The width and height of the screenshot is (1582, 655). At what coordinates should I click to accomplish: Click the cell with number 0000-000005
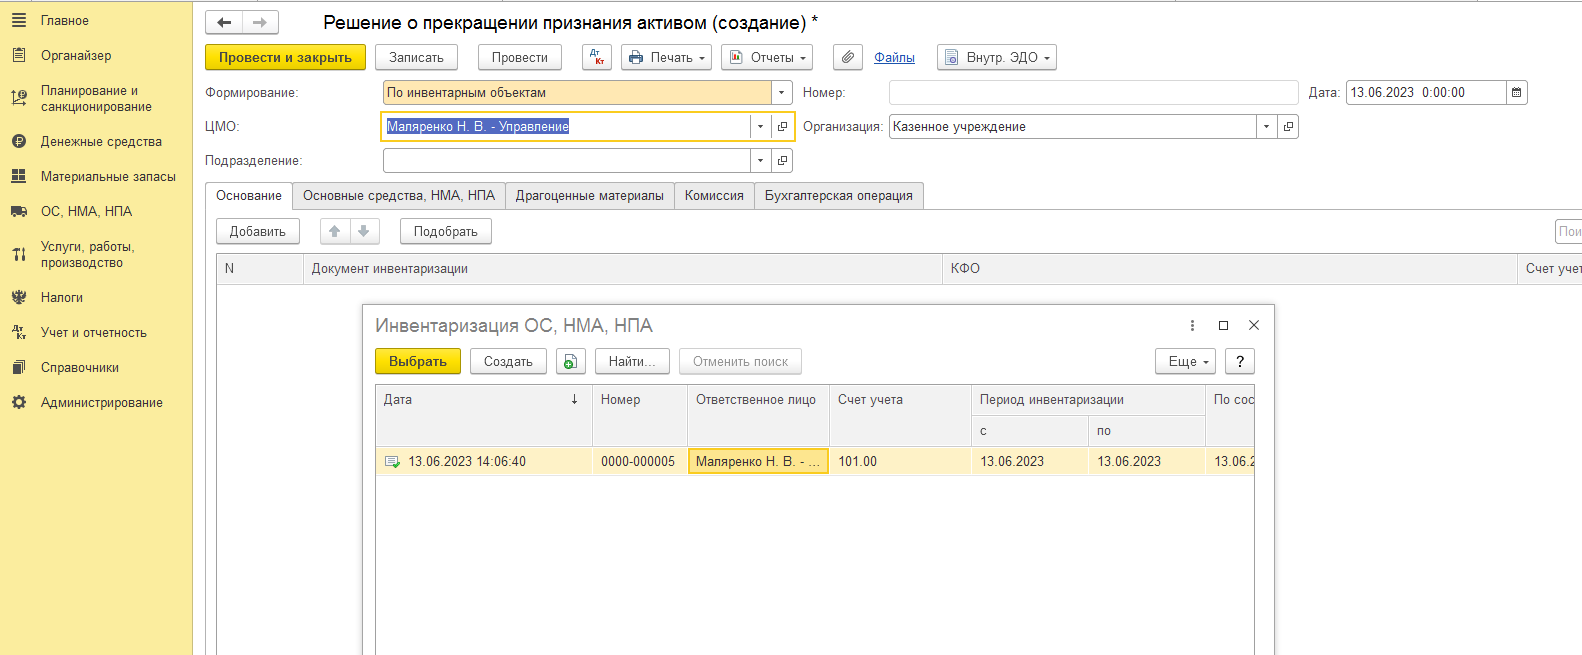[x=640, y=461]
